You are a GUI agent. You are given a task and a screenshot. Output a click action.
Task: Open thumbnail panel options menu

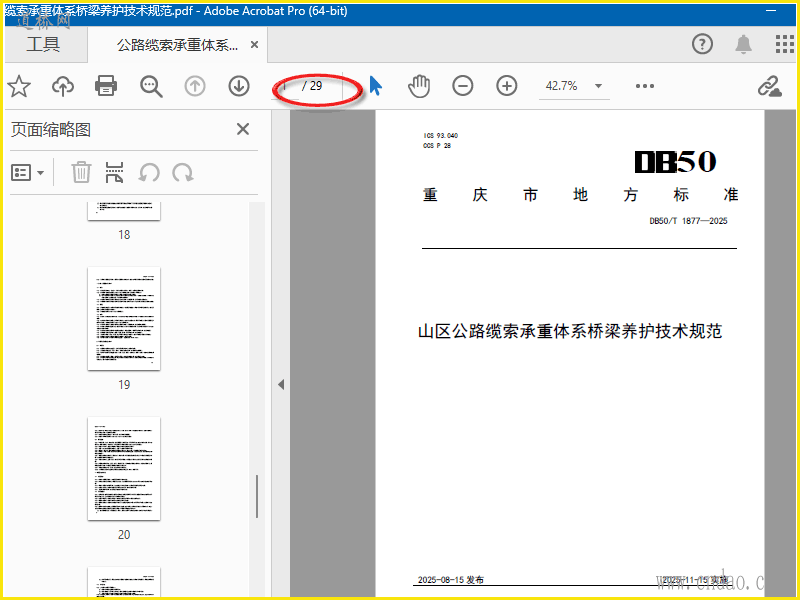28,173
